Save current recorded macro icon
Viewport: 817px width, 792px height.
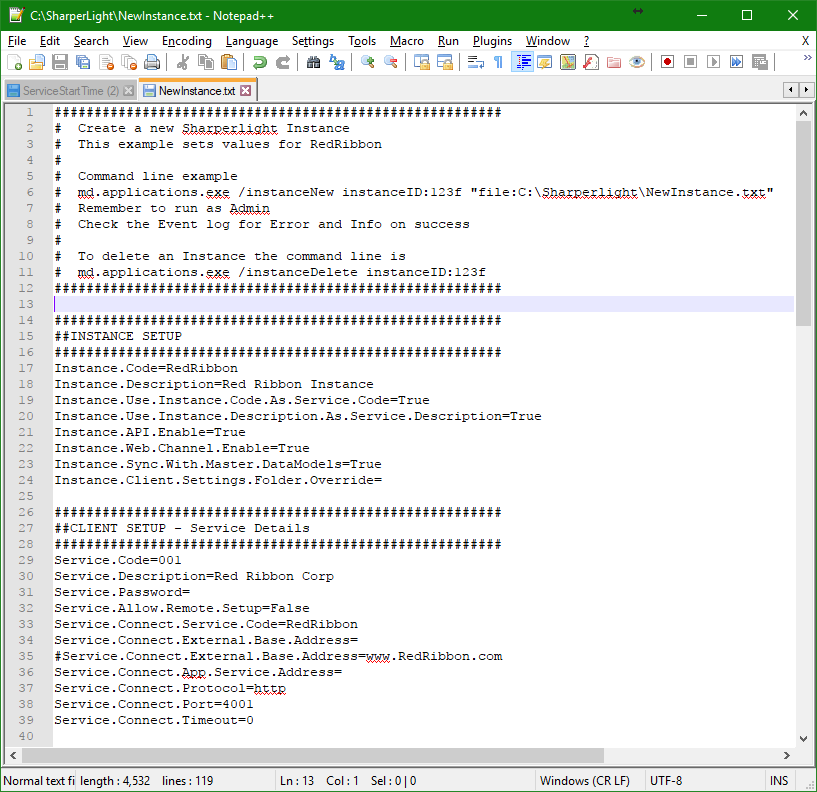pyautogui.click(x=760, y=62)
